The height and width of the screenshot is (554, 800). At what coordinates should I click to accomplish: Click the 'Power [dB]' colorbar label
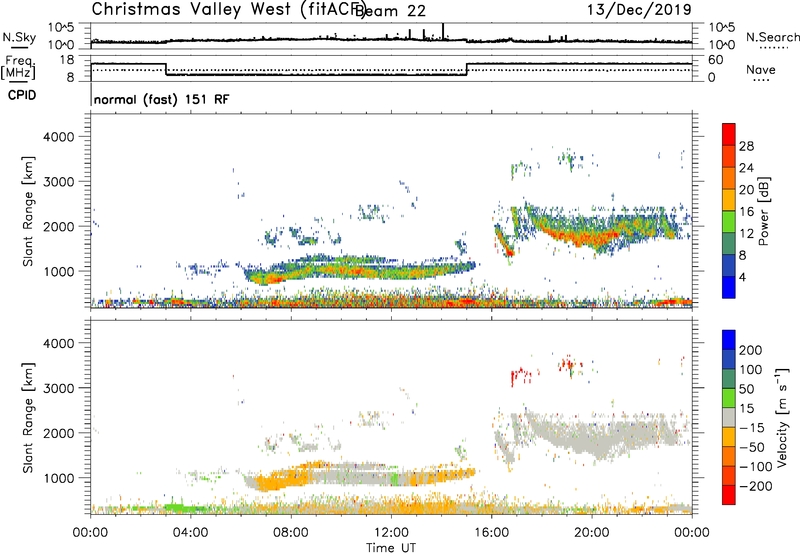[x=763, y=211]
